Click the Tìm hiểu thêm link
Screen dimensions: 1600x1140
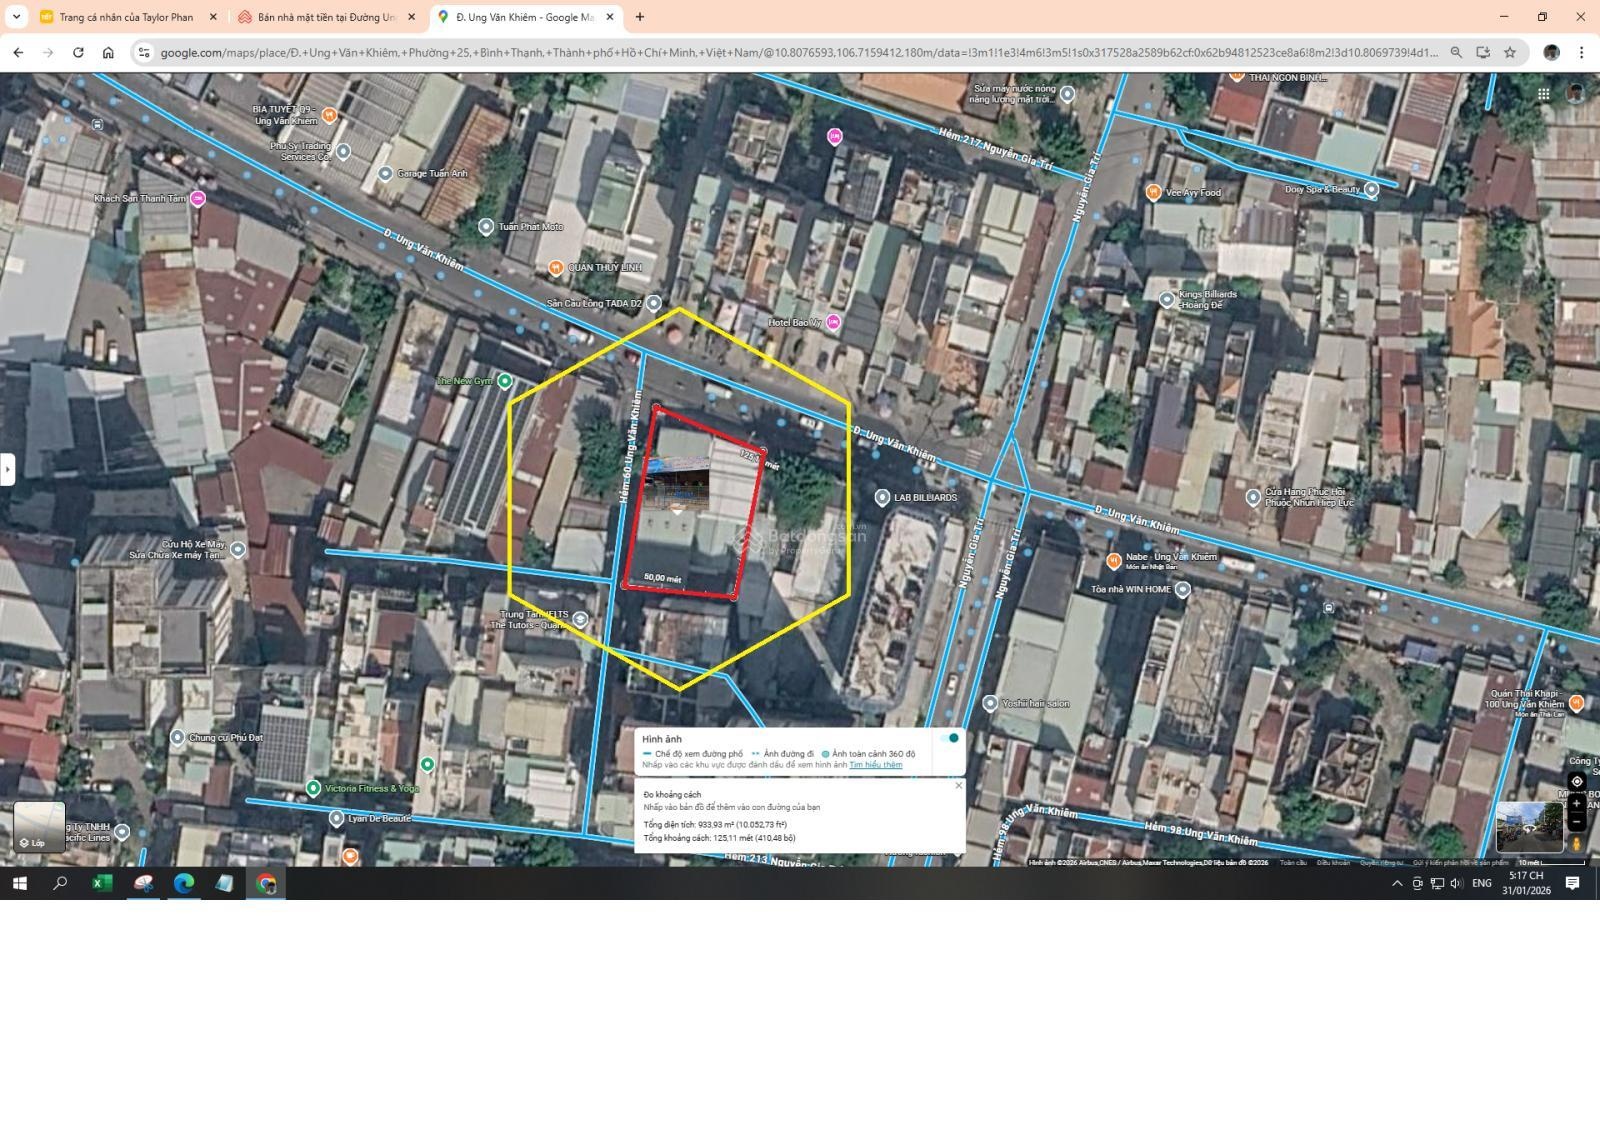pos(875,765)
